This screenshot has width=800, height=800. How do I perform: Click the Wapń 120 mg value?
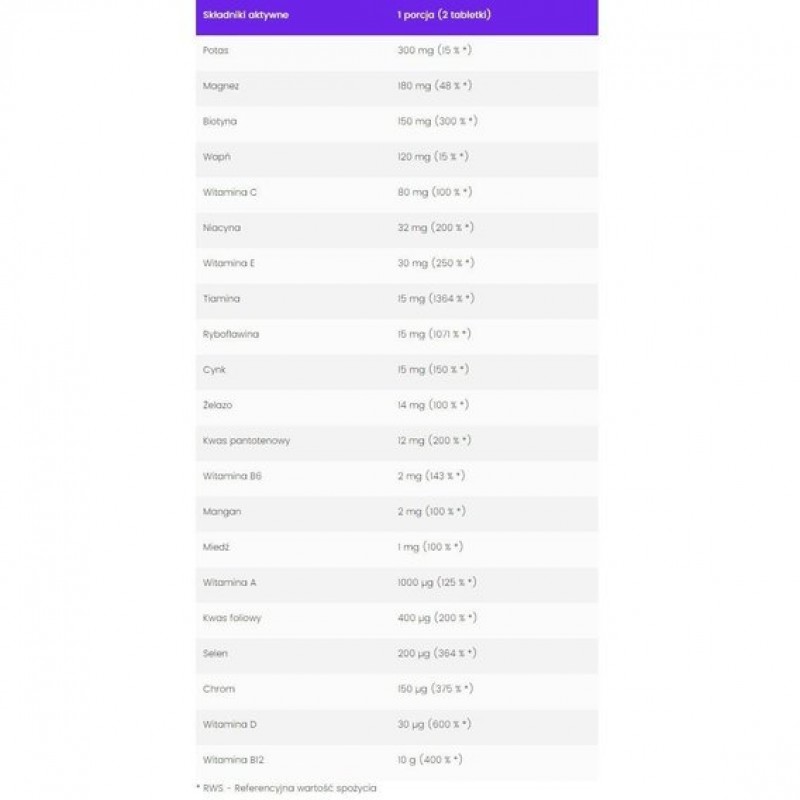[432, 157]
